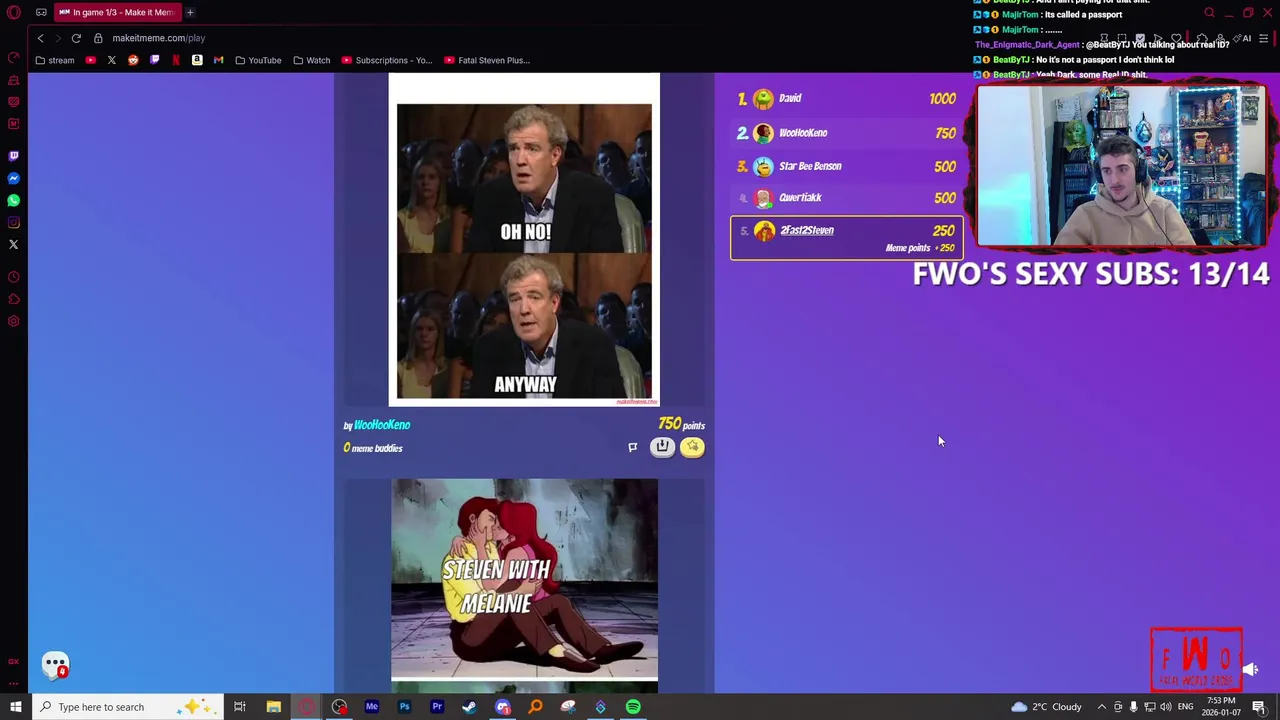The image size is (1280, 720).
Task: Select WooHooKeno in the leaderboard
Action: (846, 133)
